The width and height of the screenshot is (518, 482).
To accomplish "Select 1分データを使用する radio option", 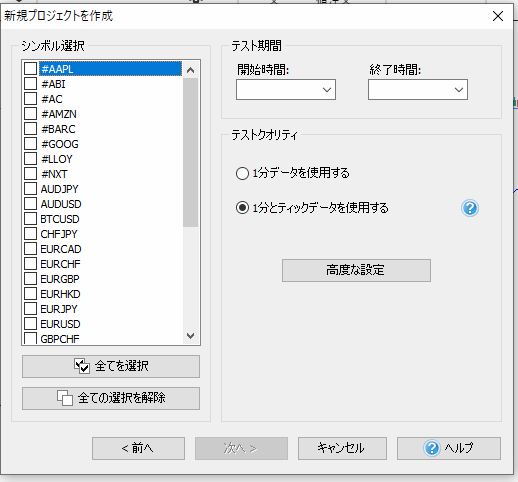I will point(242,173).
